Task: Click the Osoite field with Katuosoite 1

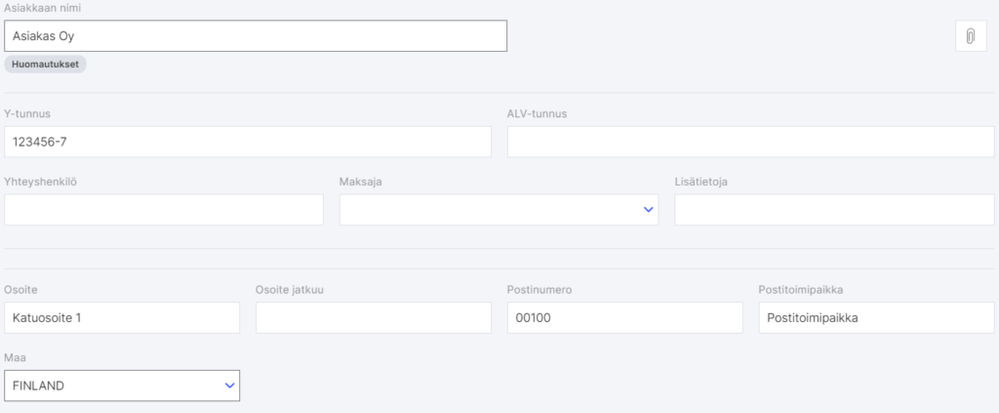Action: (122, 317)
